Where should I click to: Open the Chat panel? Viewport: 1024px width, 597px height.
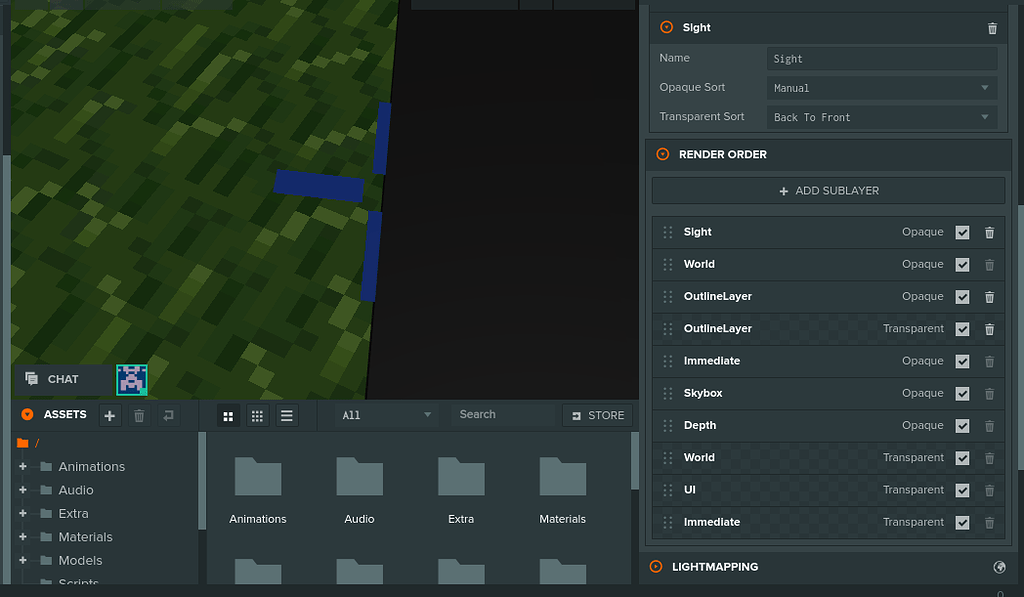coord(54,379)
